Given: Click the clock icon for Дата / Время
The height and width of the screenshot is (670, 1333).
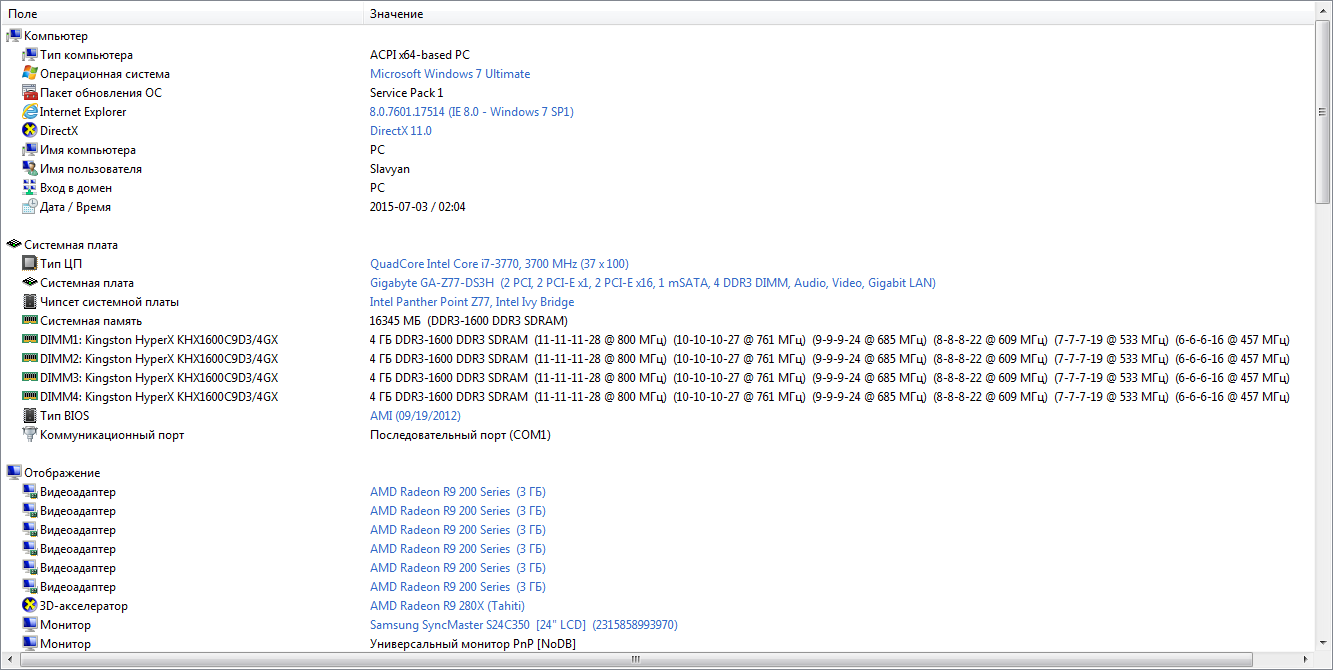Looking at the screenshot, I should (30, 207).
